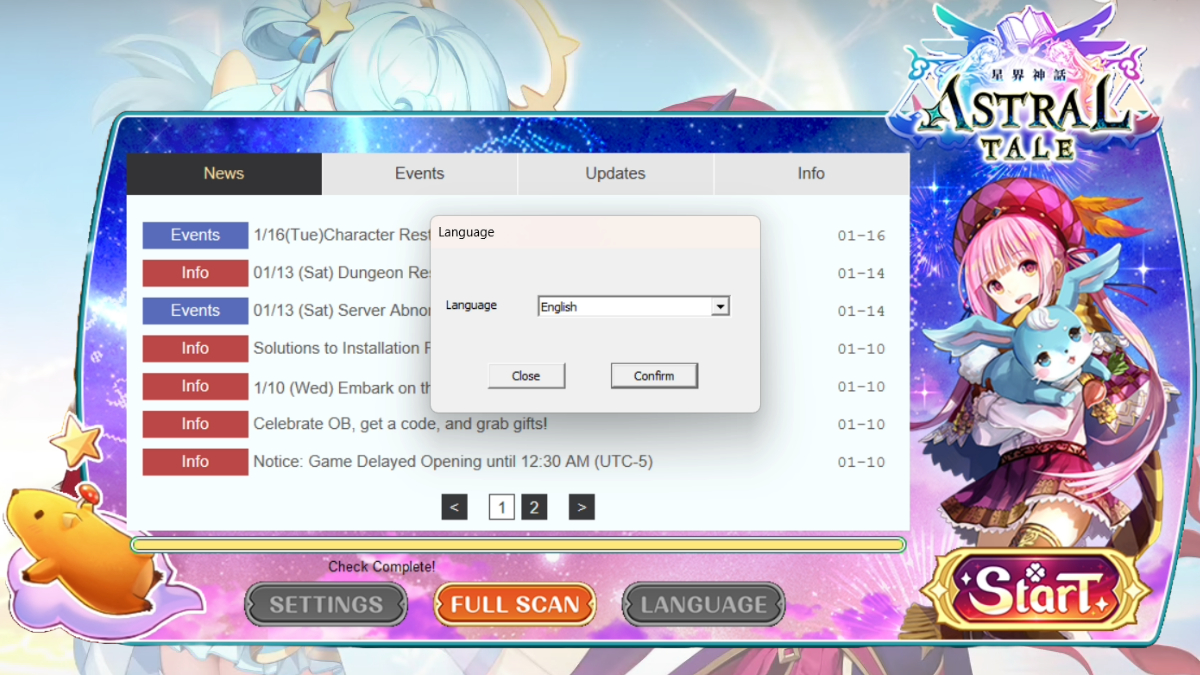The image size is (1200, 675).
Task: Go to news page 2
Action: (533, 507)
